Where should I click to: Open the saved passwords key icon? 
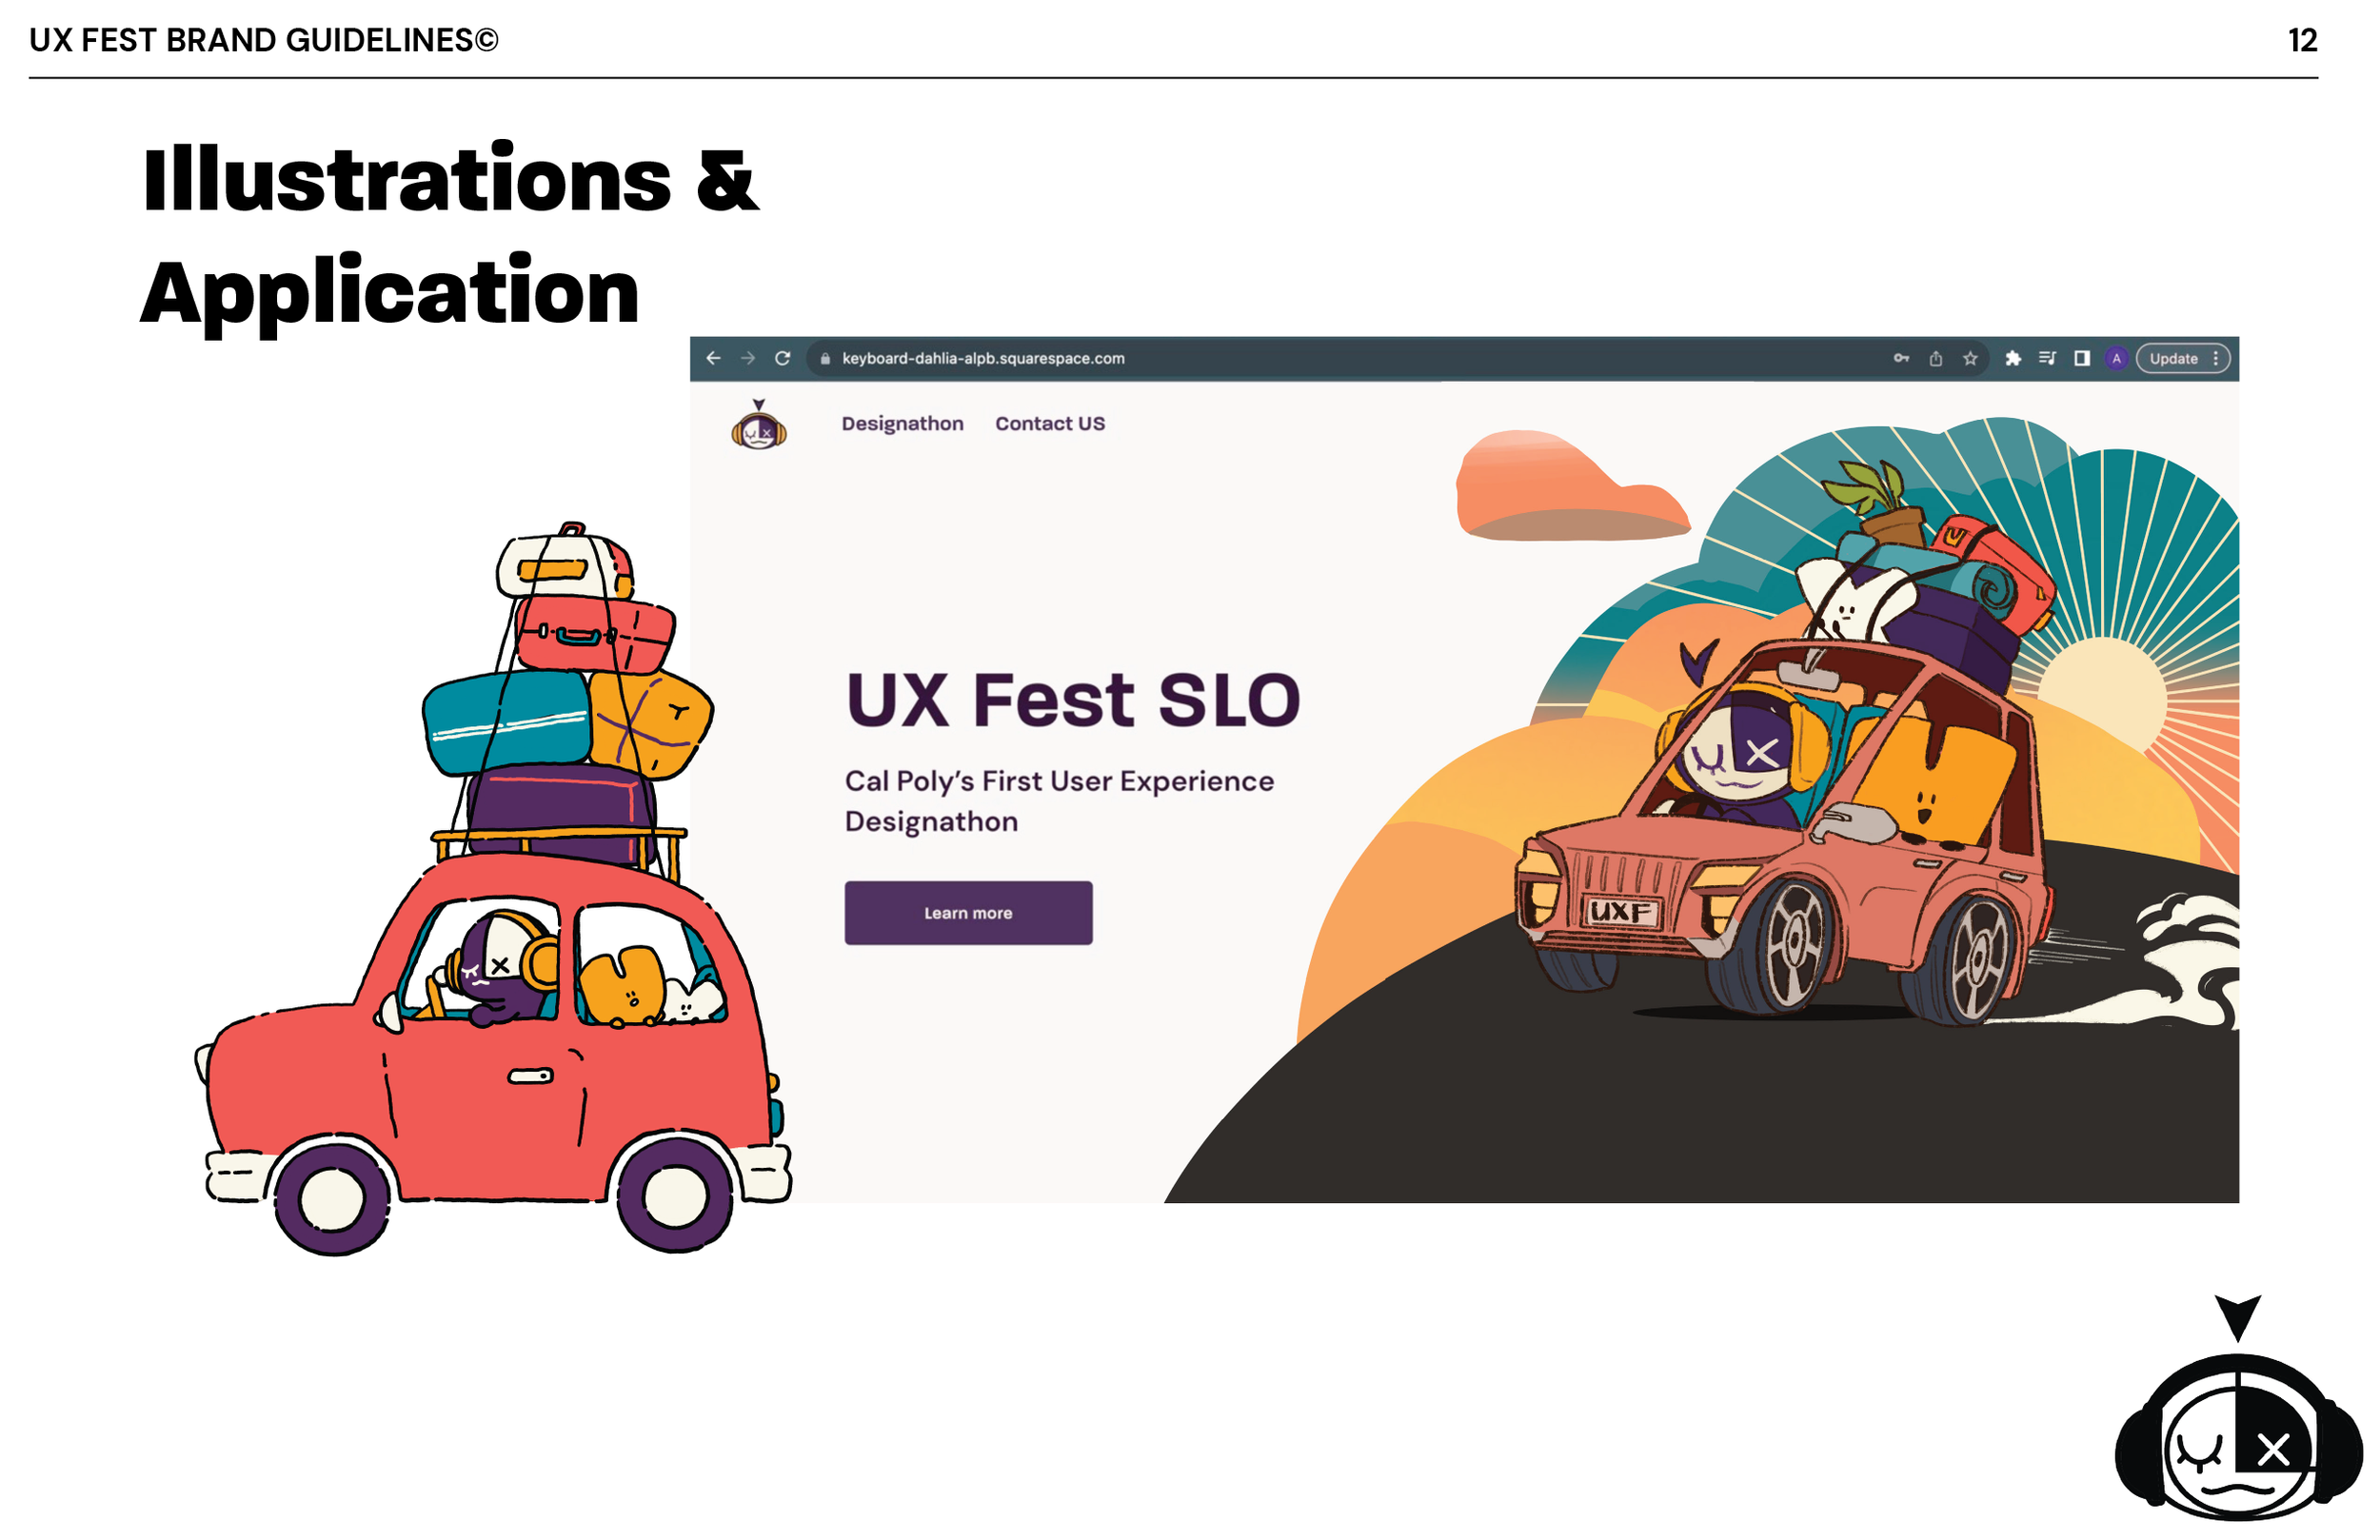(1901, 358)
